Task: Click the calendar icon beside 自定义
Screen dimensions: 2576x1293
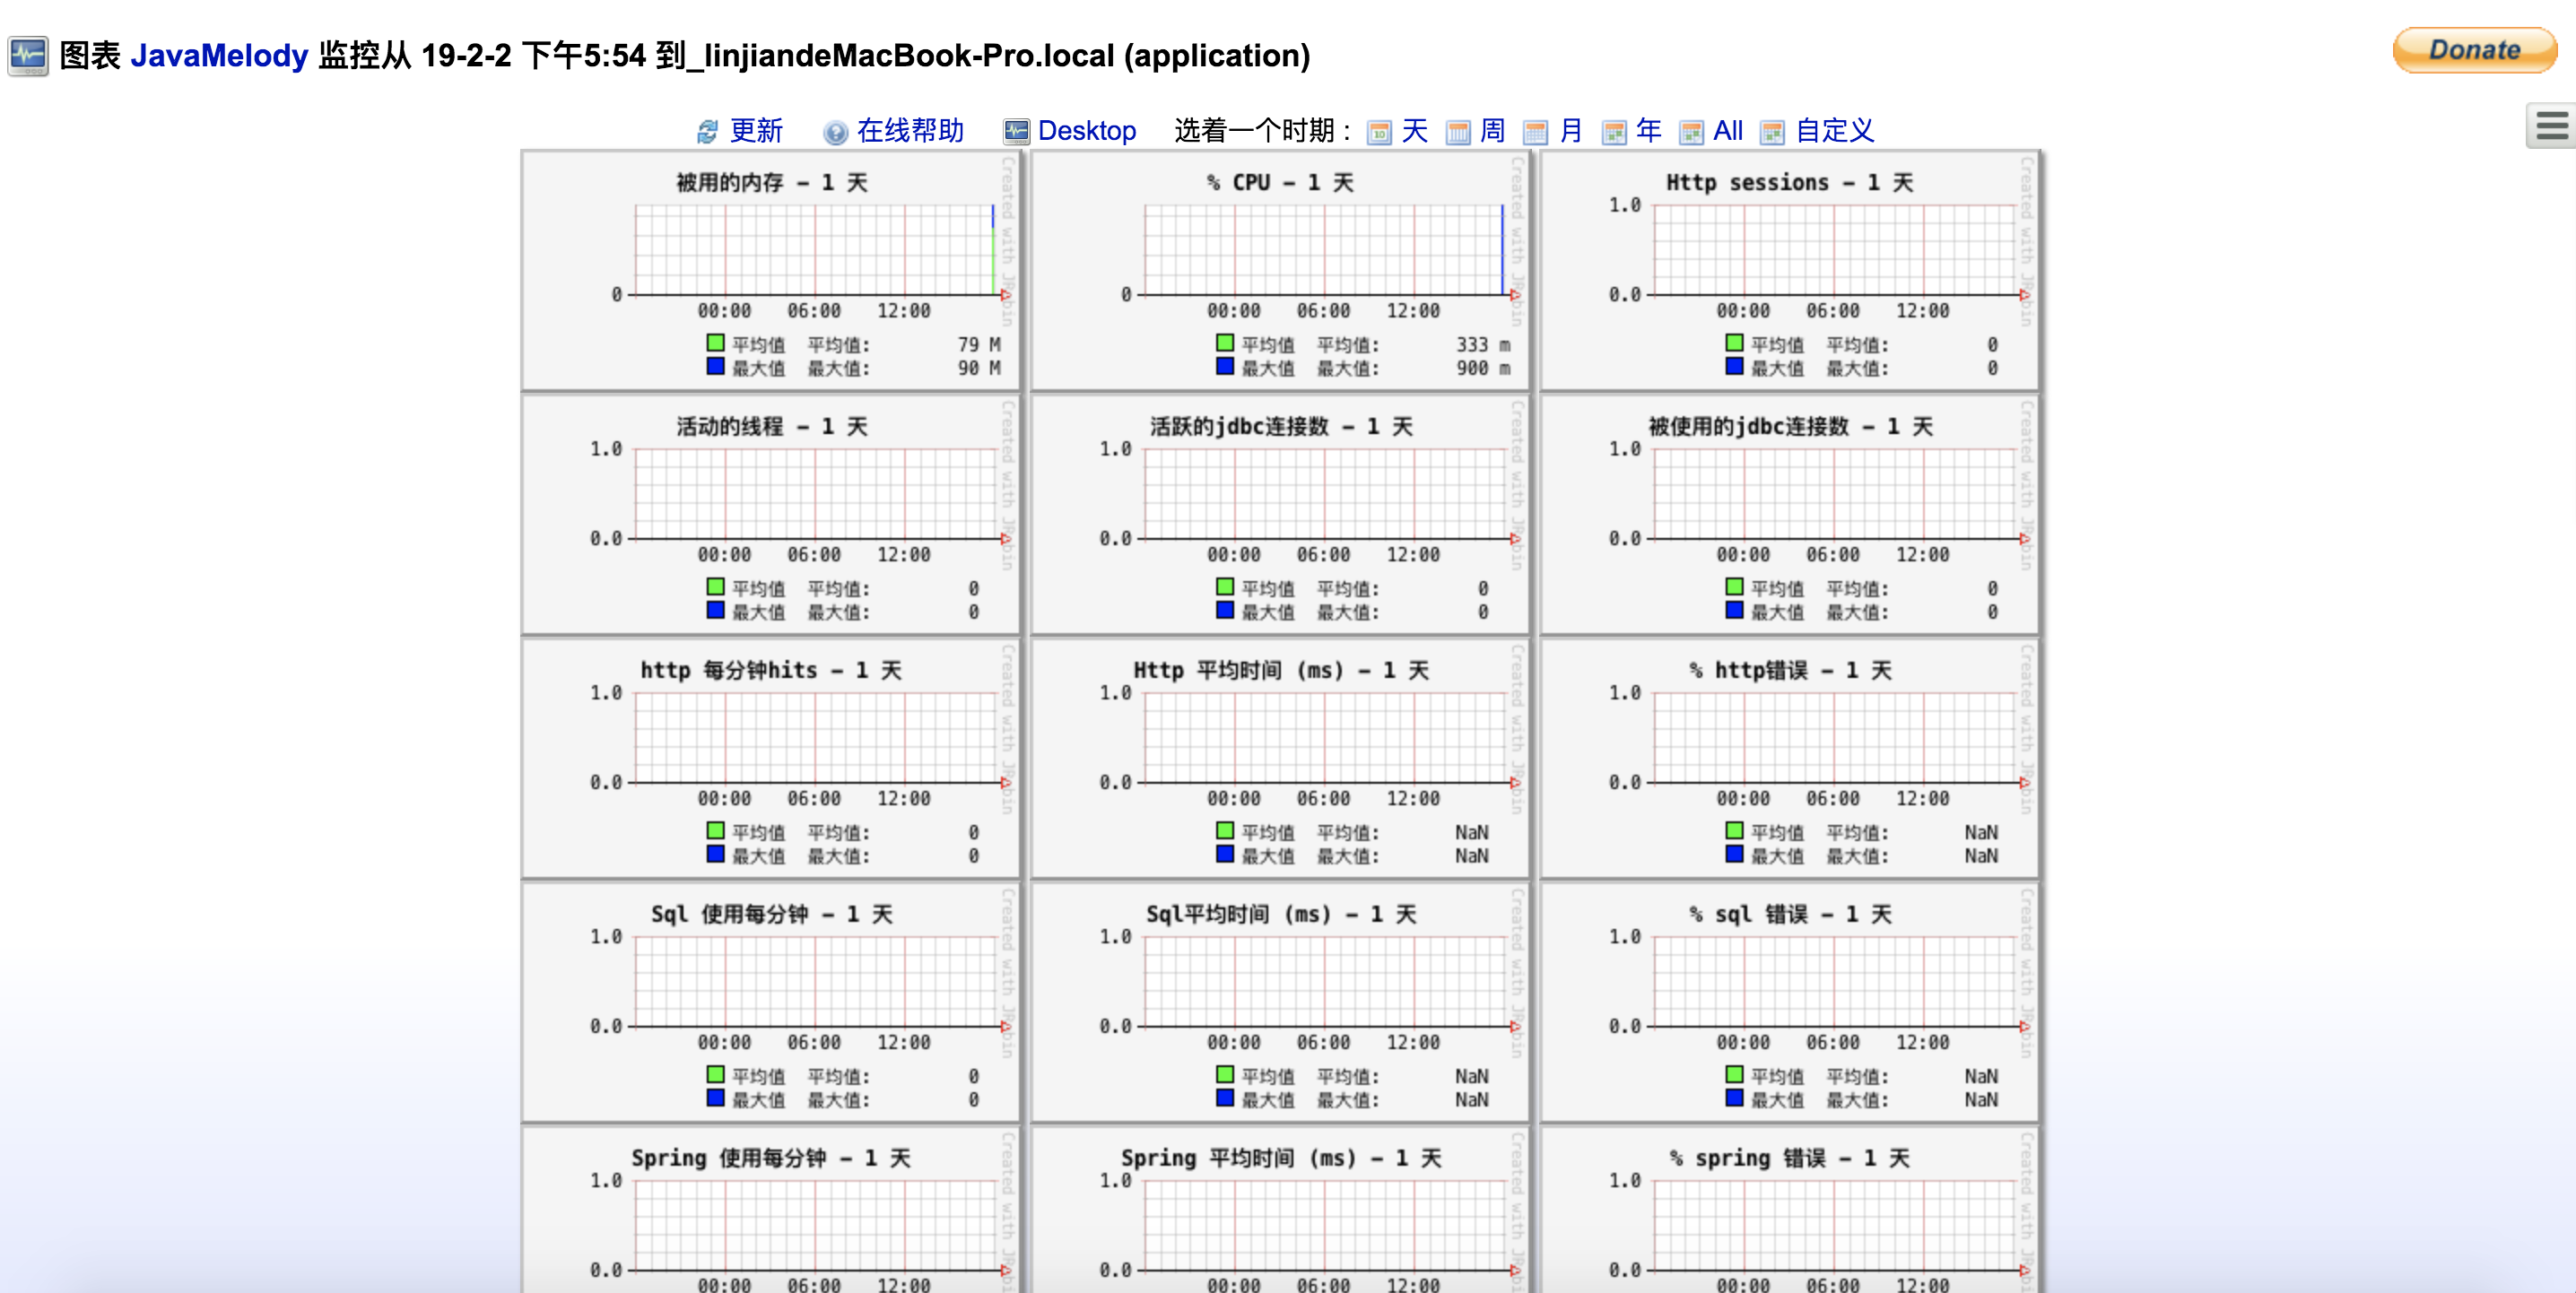Action: [1772, 132]
